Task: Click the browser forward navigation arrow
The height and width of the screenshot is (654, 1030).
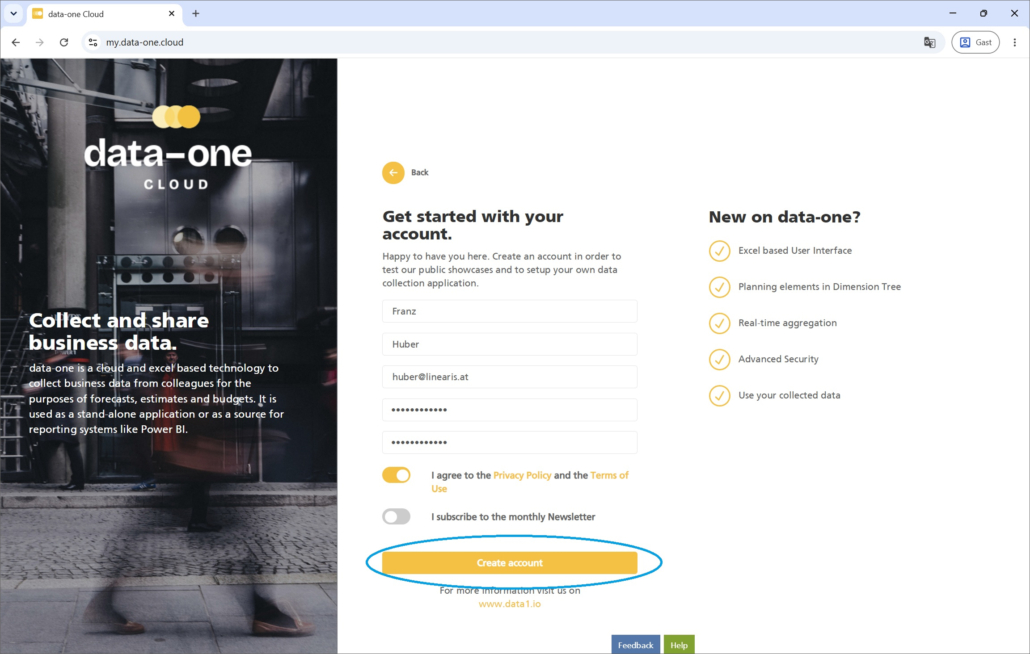Action: (x=39, y=42)
